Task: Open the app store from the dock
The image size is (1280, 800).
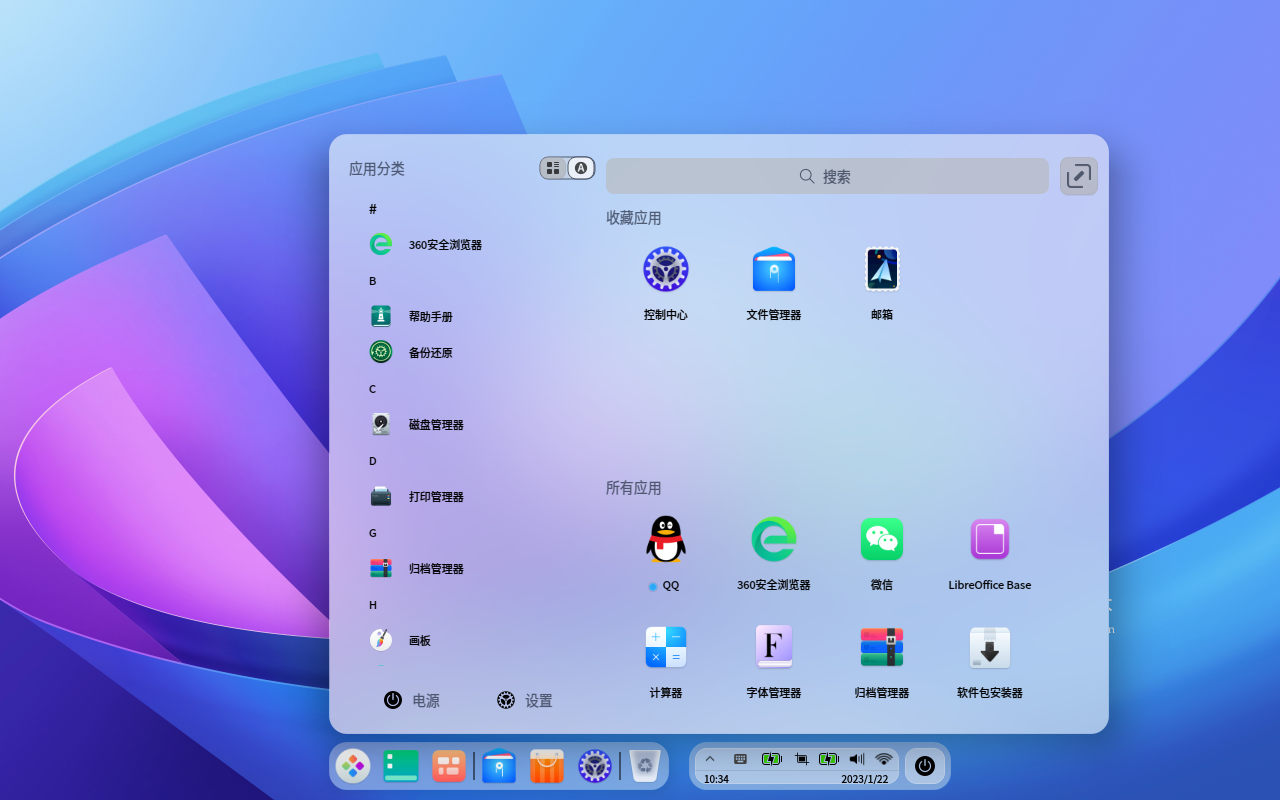Action: tap(546, 765)
